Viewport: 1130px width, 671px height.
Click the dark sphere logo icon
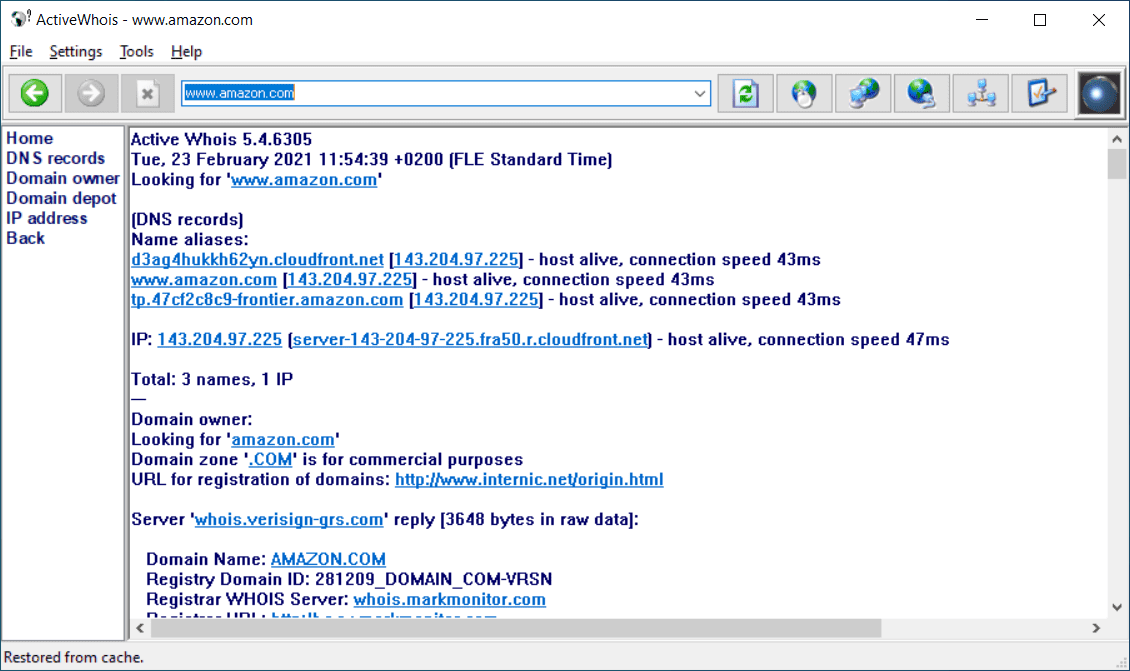(1099, 93)
